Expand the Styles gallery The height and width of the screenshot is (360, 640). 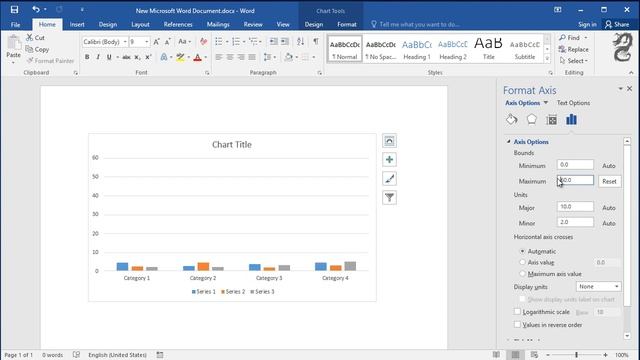point(547,59)
